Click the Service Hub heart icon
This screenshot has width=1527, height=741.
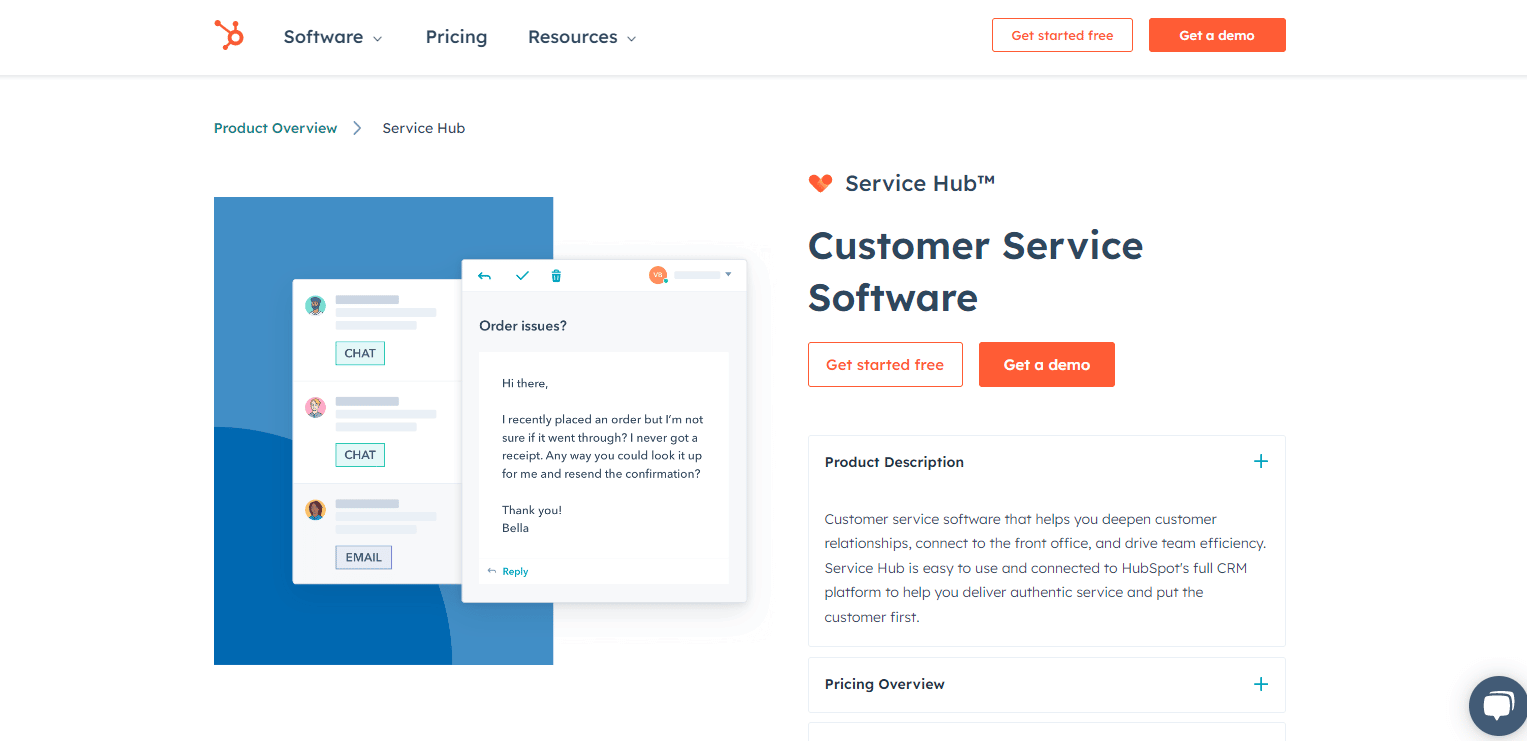click(820, 183)
